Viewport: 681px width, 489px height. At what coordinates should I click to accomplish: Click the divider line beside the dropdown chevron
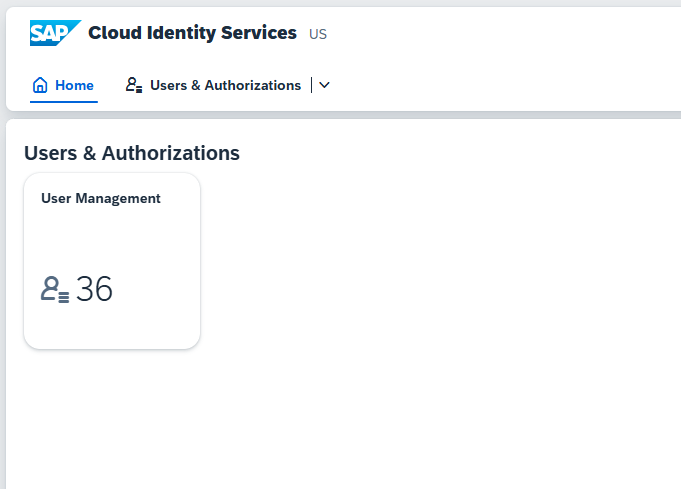(x=311, y=85)
